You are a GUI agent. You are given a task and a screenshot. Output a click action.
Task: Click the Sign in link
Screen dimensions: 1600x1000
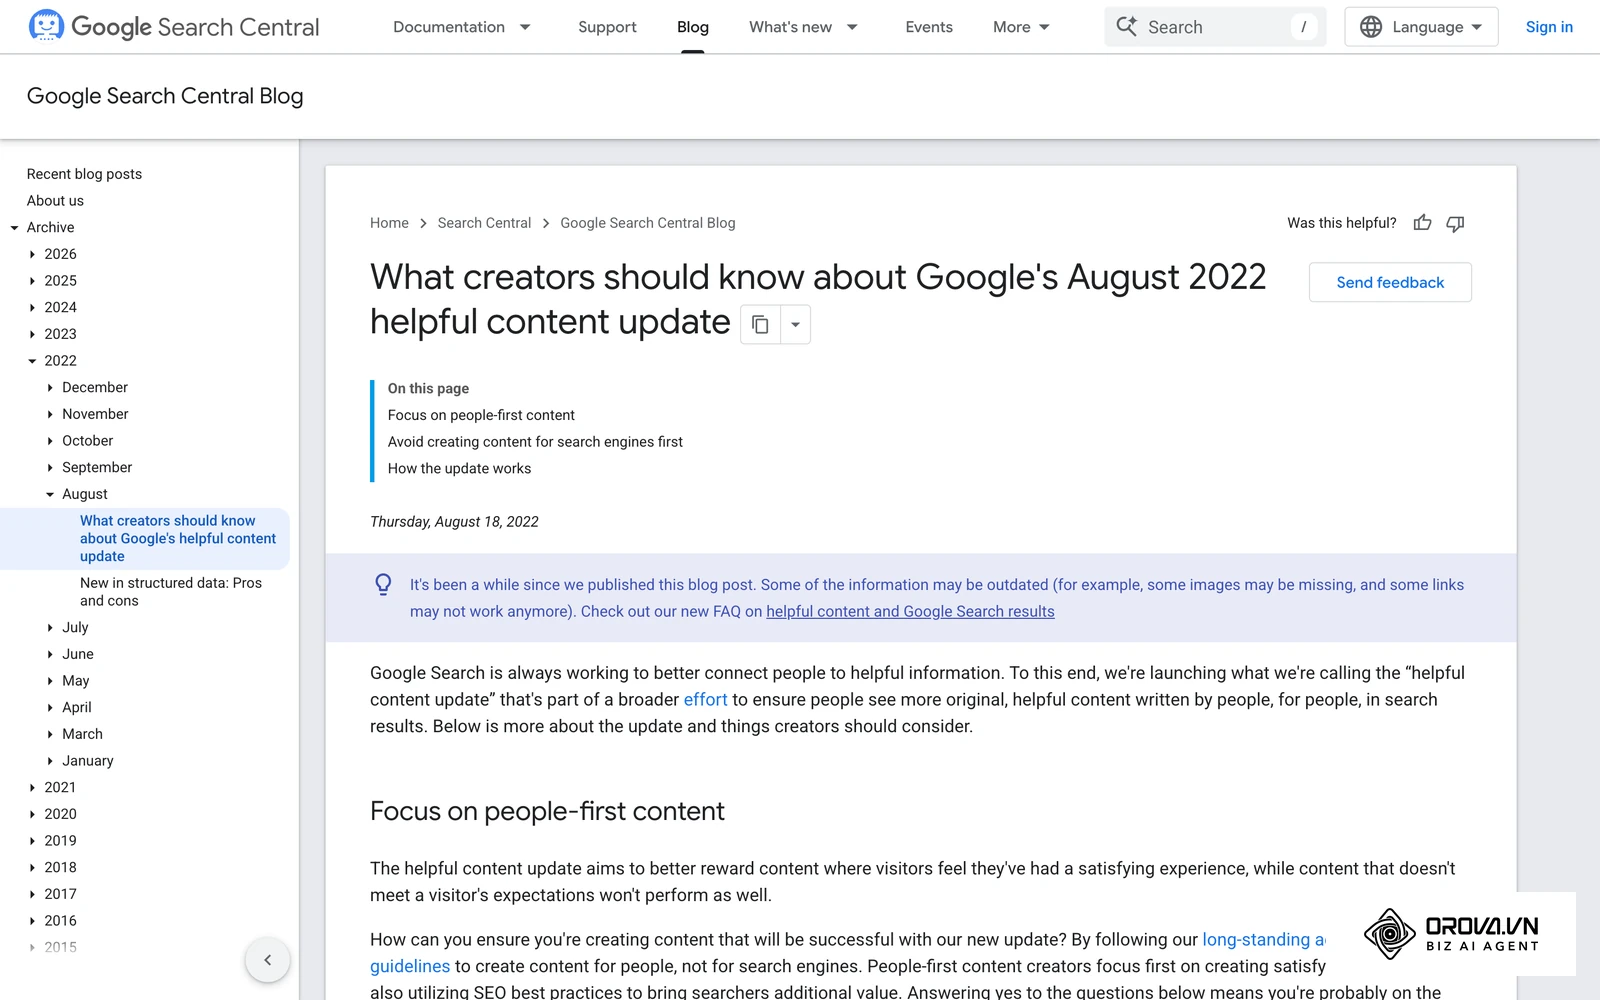pyautogui.click(x=1549, y=27)
